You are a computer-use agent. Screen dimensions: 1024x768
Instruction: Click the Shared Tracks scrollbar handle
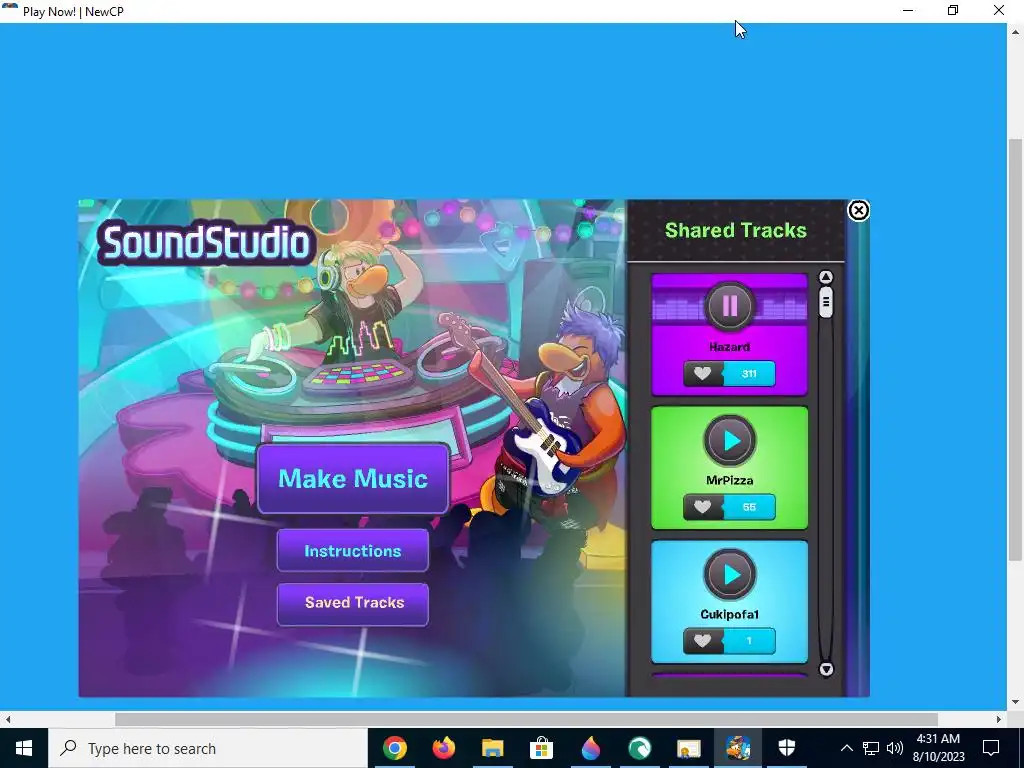[x=825, y=302]
